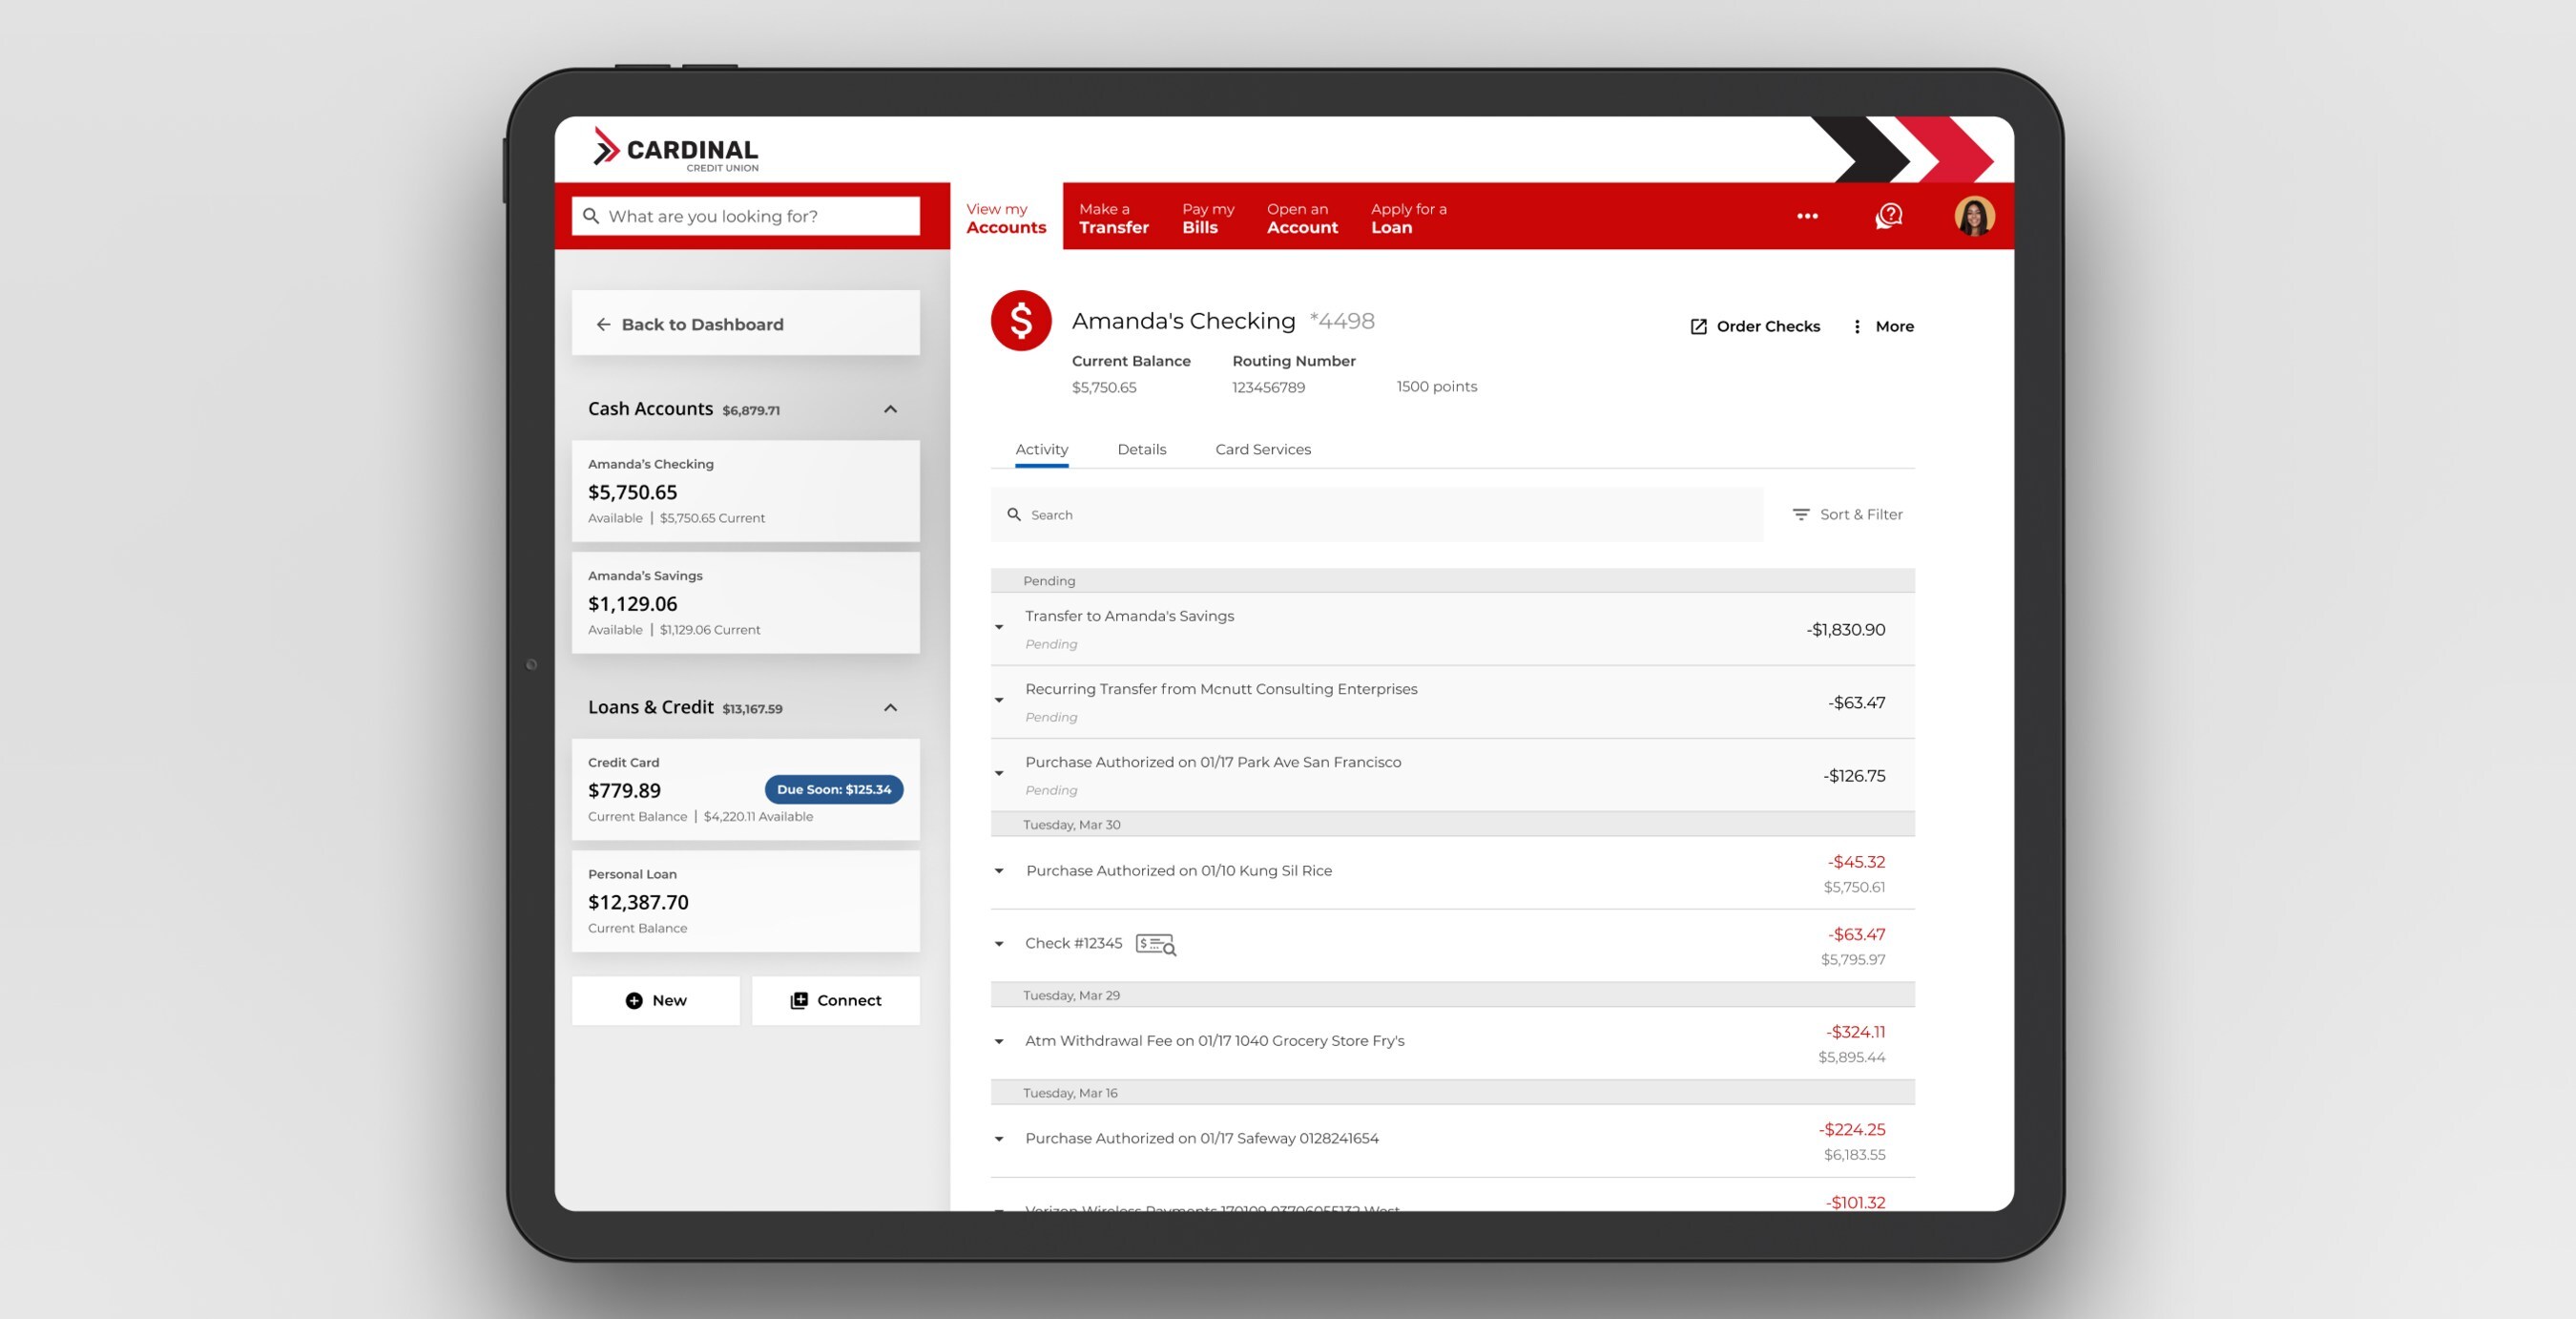Collapse the Cash Accounts section
2576x1319 pixels.
pyautogui.click(x=891, y=408)
